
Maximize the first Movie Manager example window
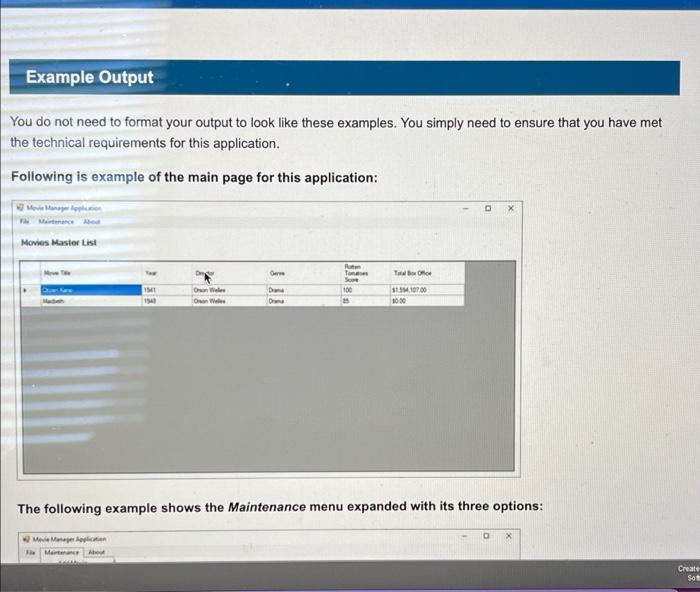[488, 208]
